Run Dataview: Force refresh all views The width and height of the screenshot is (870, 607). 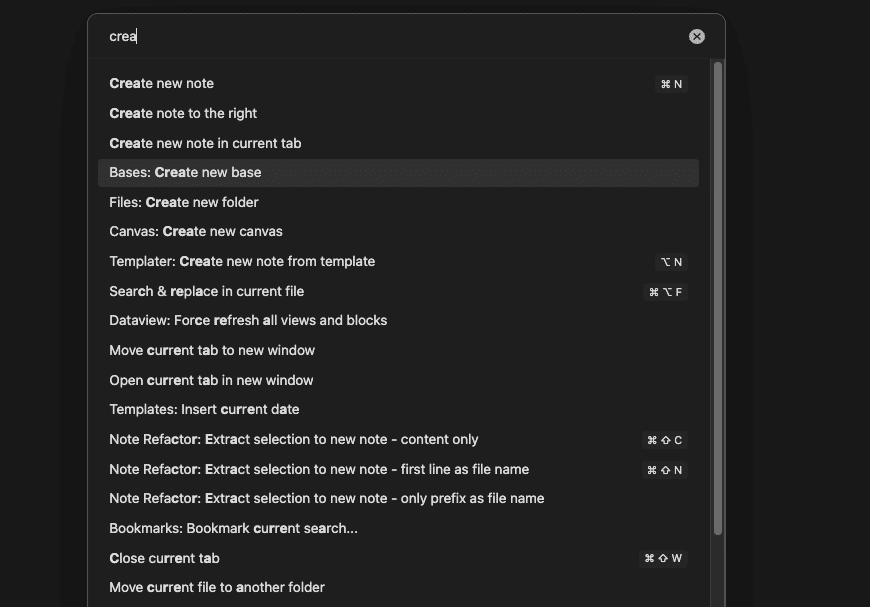(248, 321)
